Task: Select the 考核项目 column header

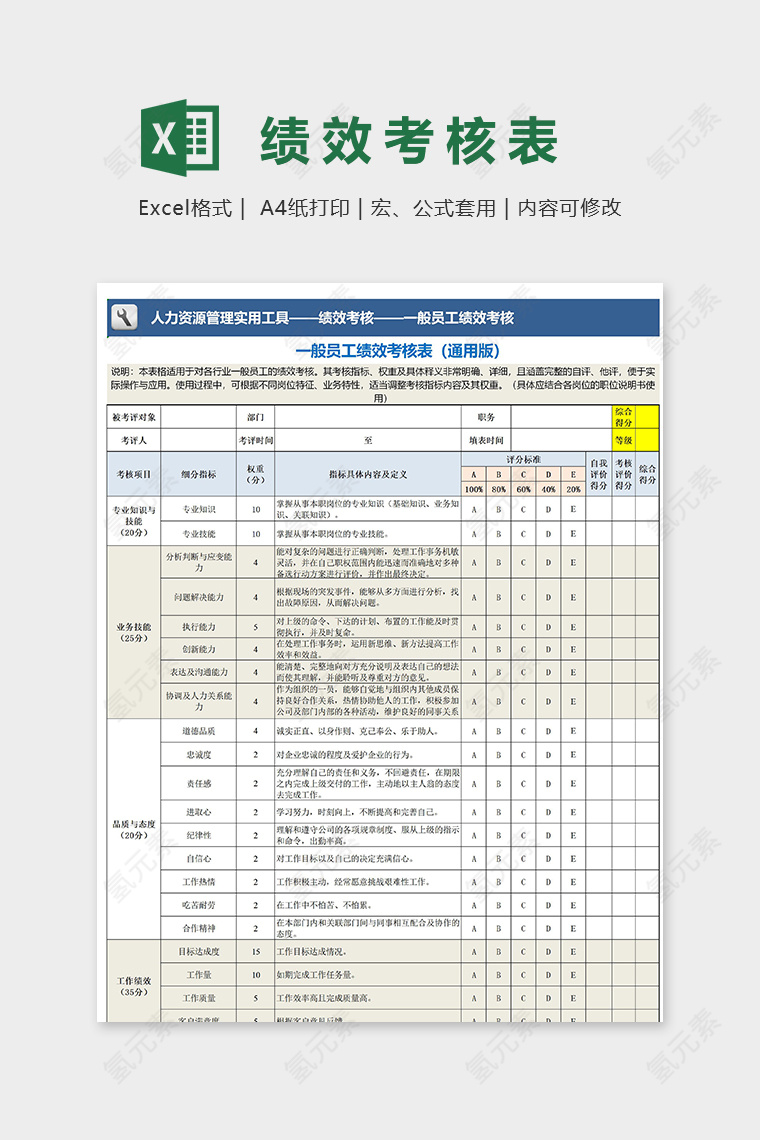Action: [x=134, y=474]
